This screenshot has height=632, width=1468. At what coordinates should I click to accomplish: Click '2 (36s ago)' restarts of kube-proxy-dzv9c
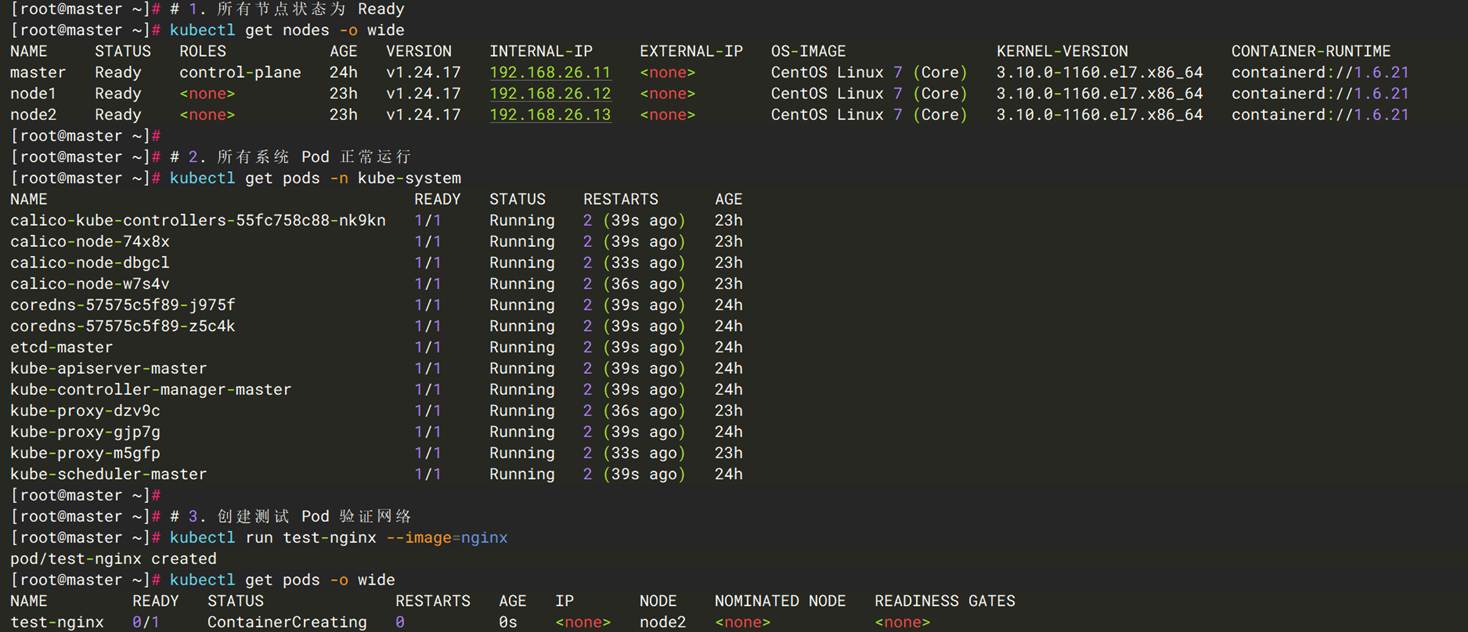635,410
